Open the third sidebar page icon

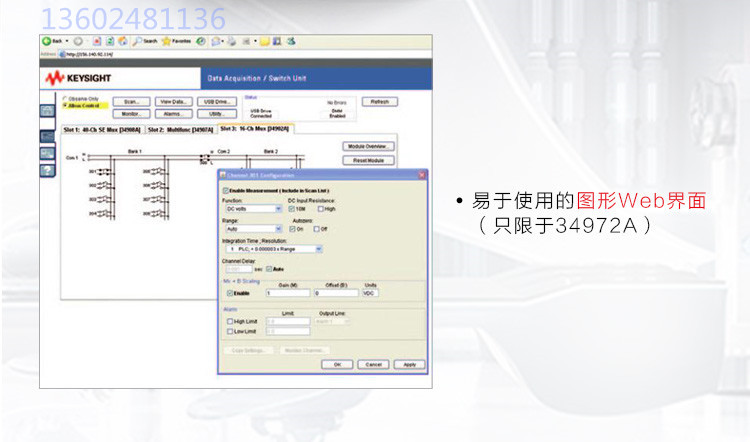coord(47,154)
